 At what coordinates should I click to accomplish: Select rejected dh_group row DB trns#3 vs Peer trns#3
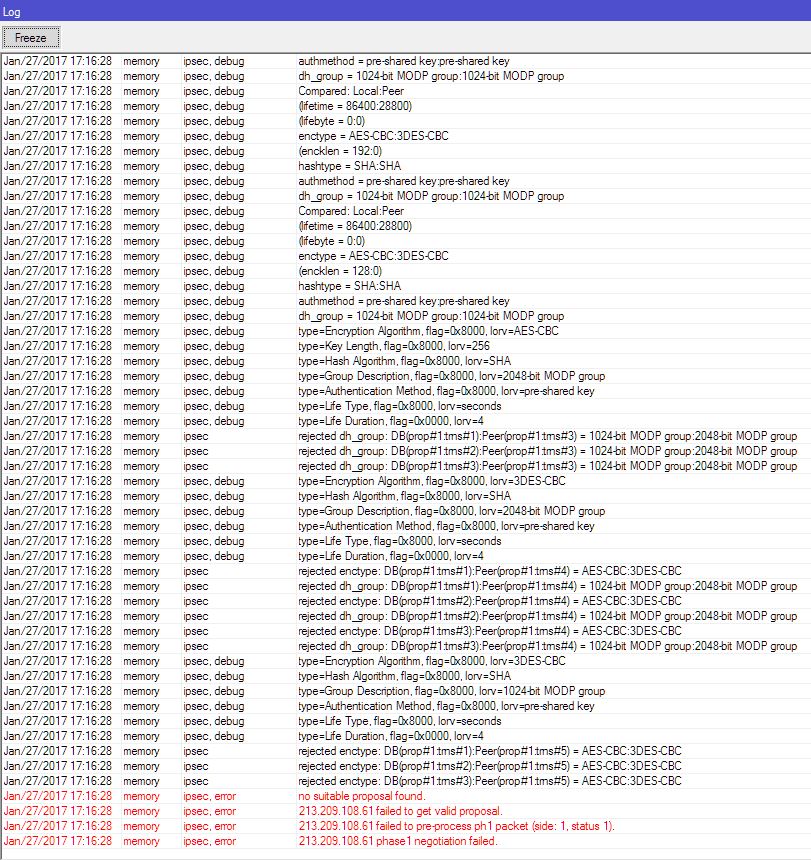point(406,466)
